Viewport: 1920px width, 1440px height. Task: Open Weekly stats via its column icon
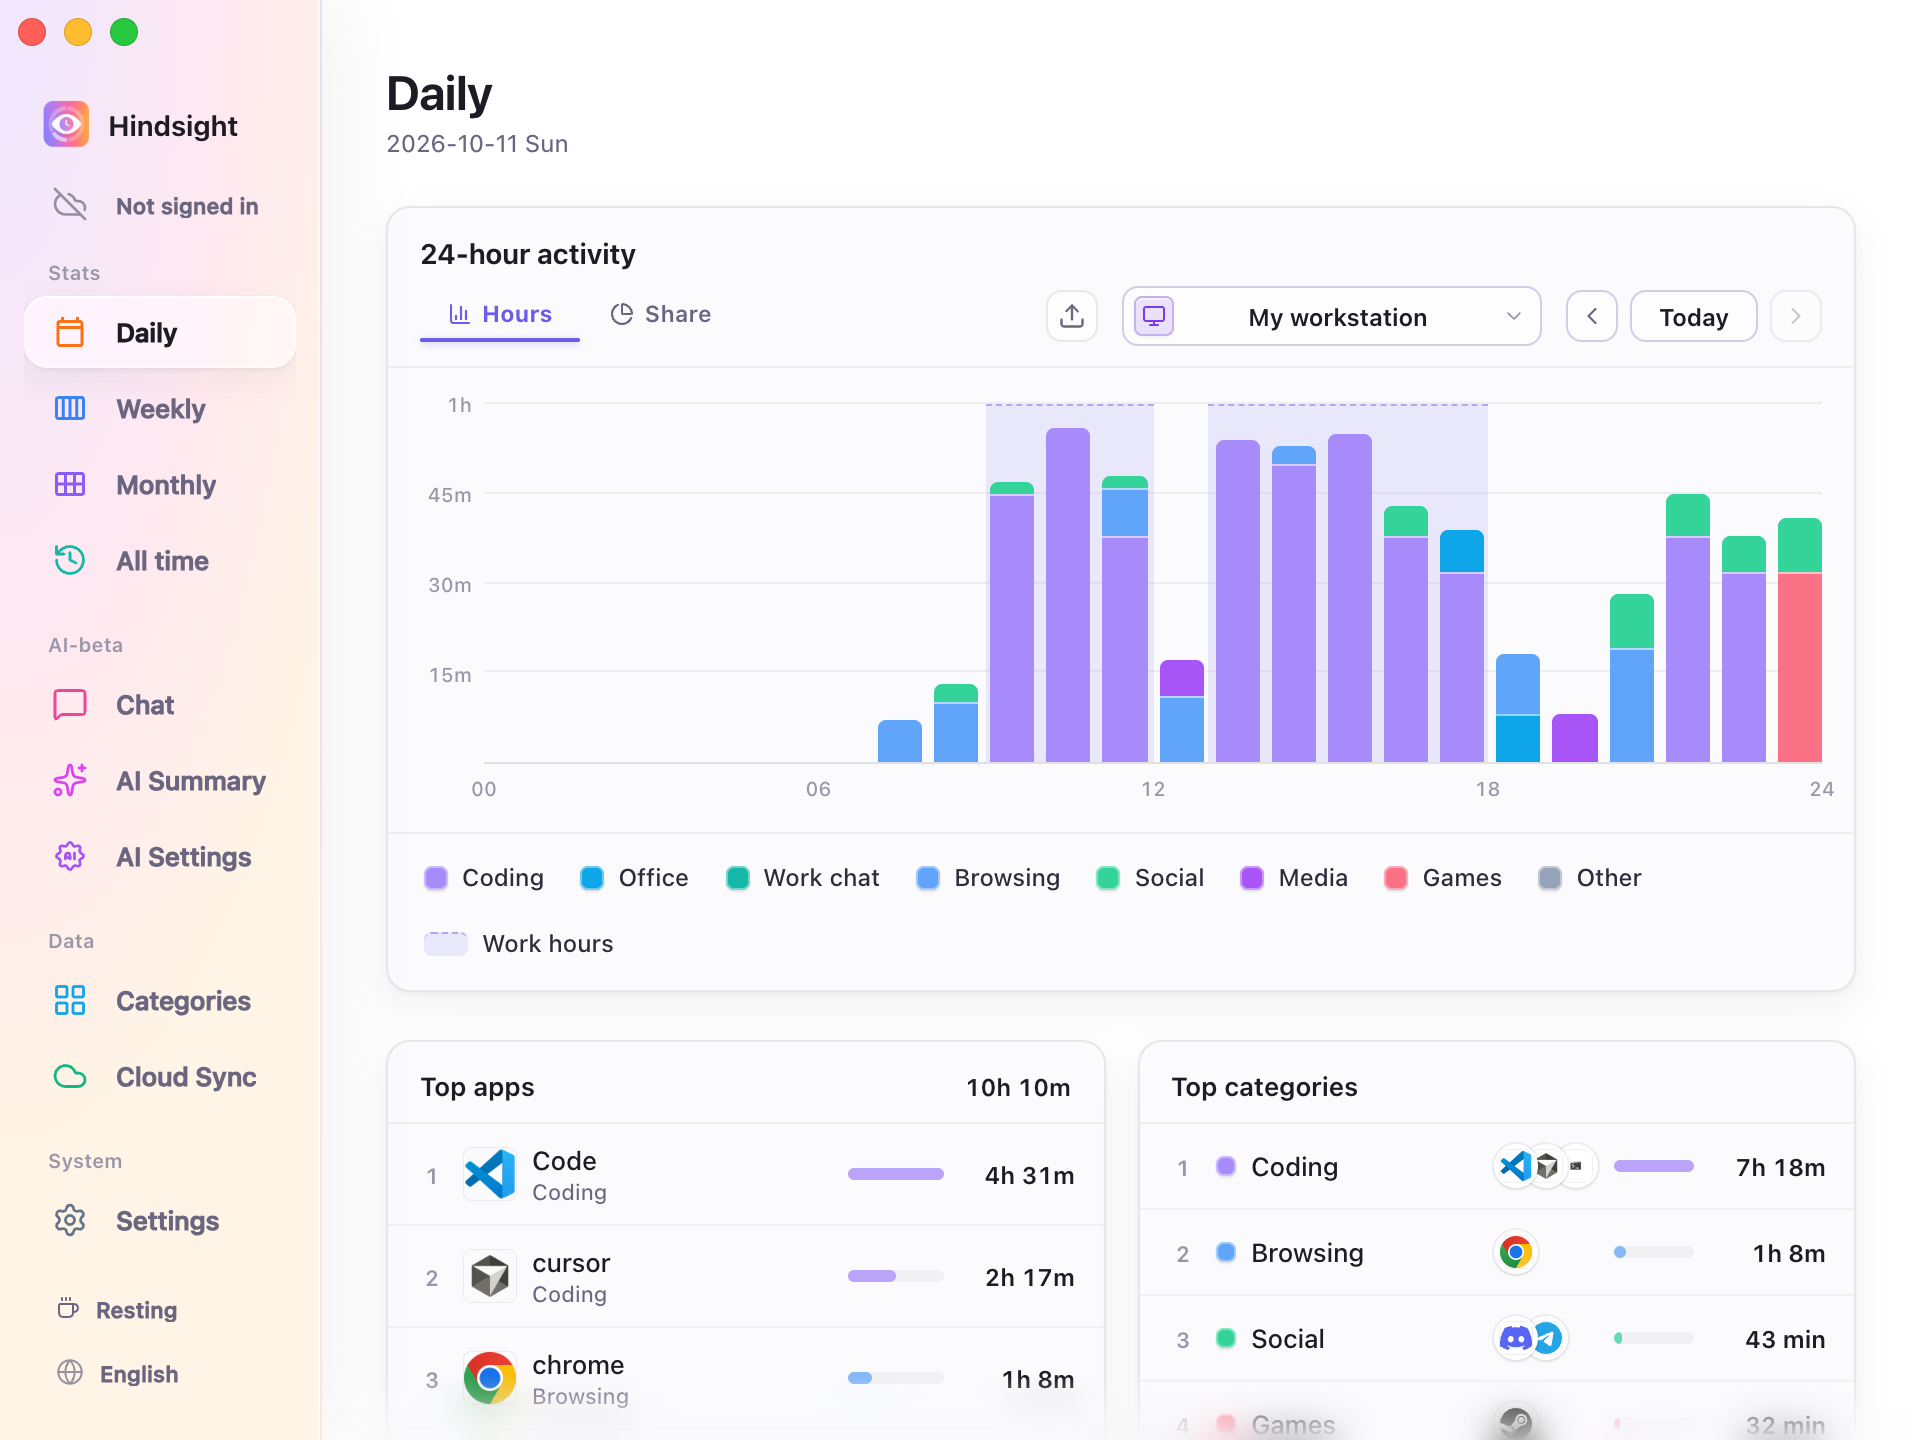[x=70, y=408]
